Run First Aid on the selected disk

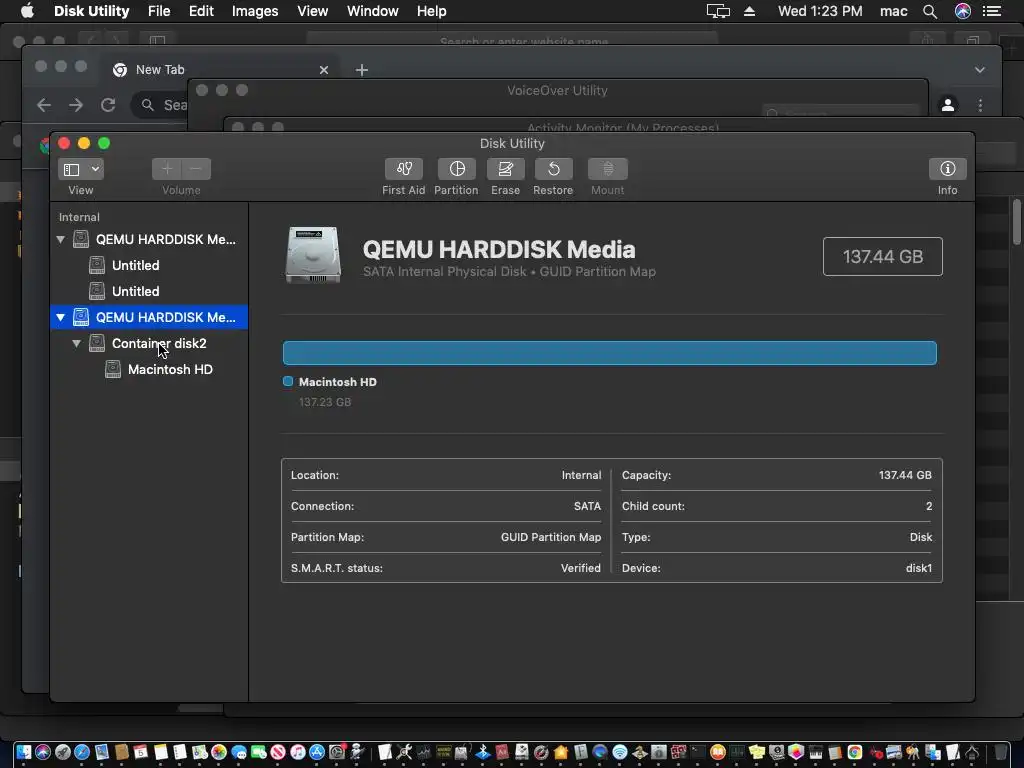tap(403, 169)
